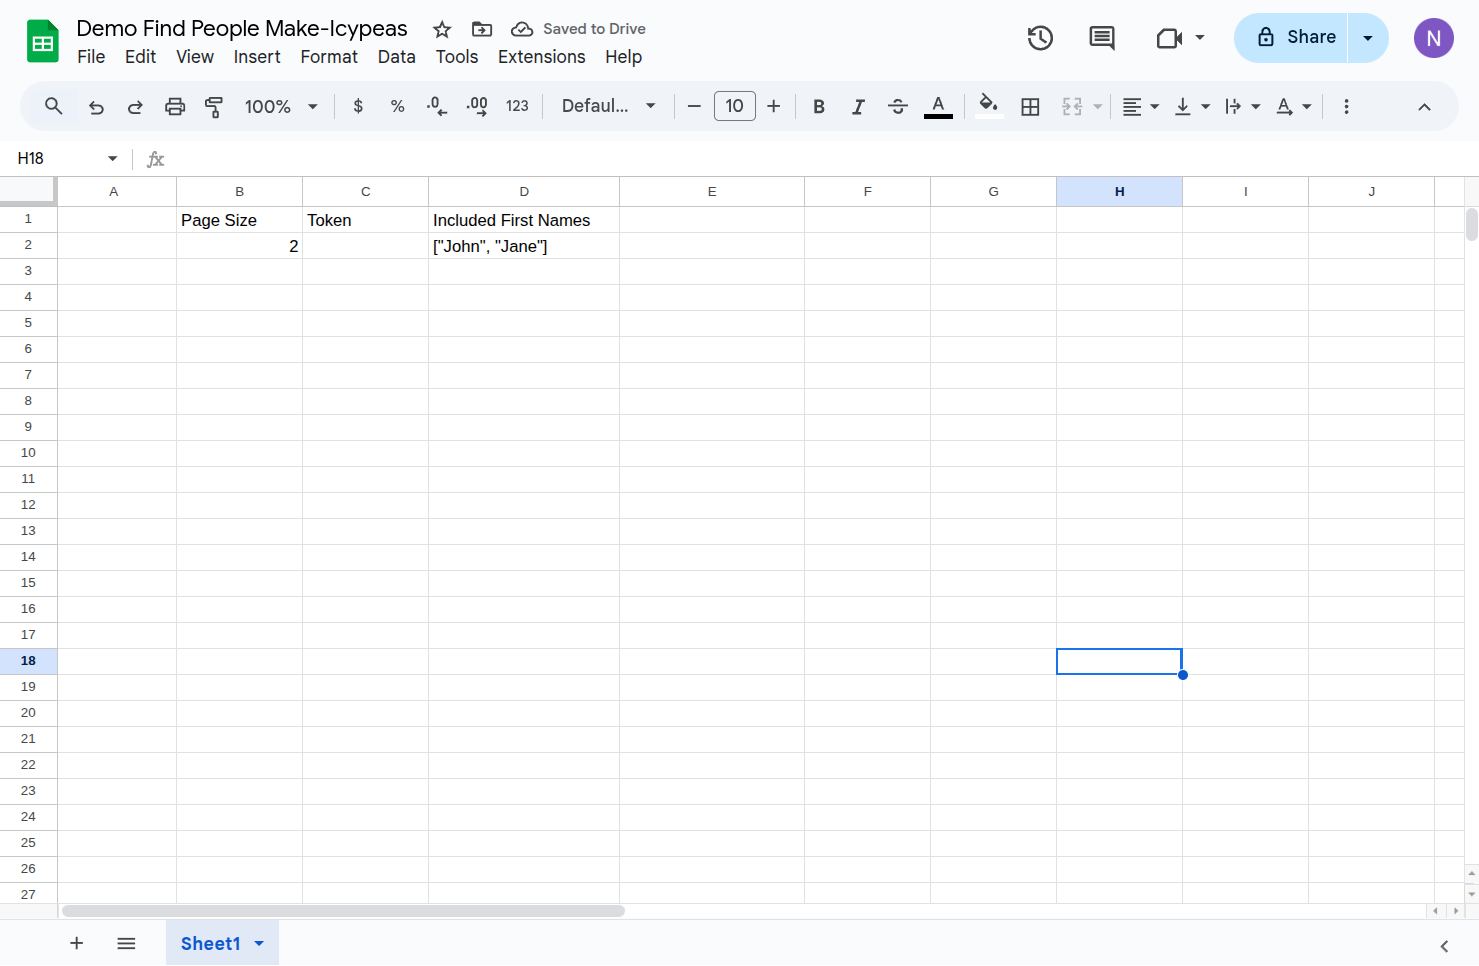Activate the paint format tool
1479x966 pixels.
click(x=214, y=106)
